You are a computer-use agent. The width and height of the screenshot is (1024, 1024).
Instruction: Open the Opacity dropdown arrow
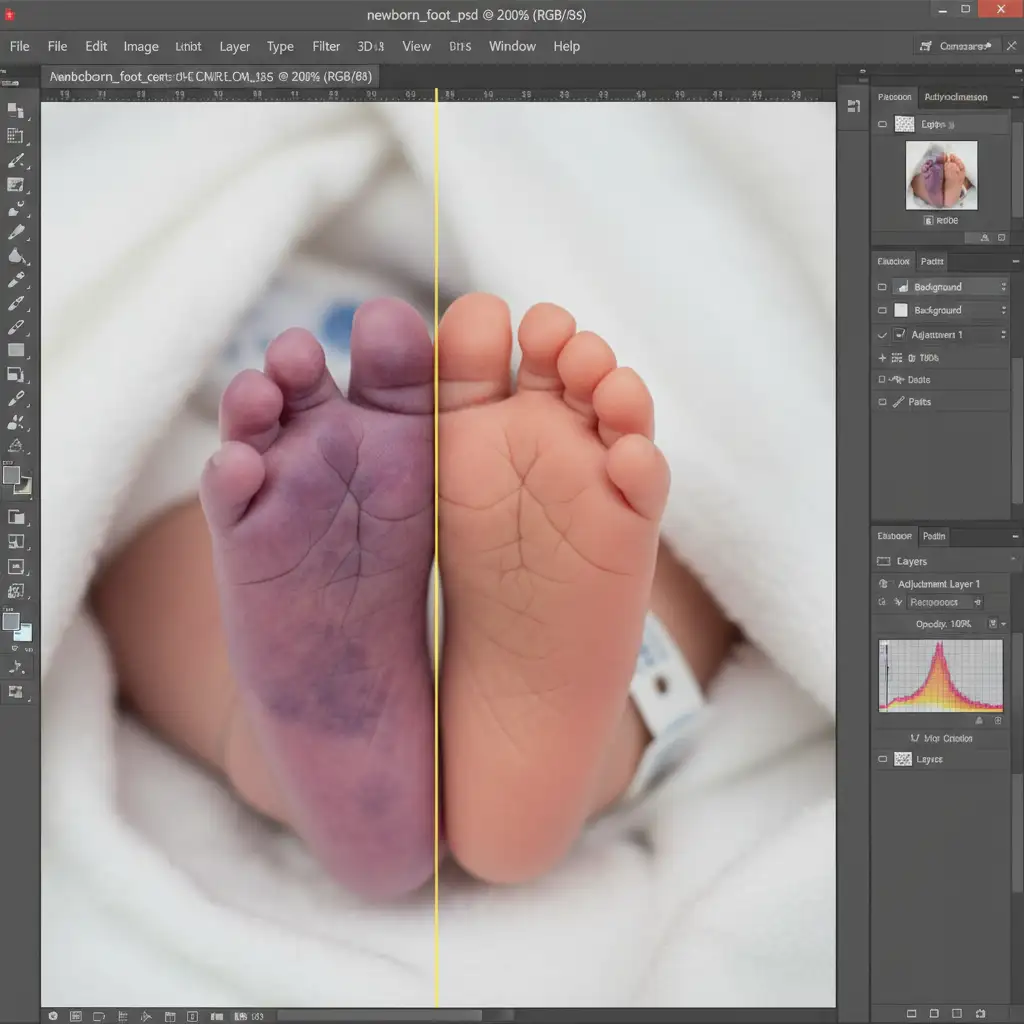pos(1003,624)
